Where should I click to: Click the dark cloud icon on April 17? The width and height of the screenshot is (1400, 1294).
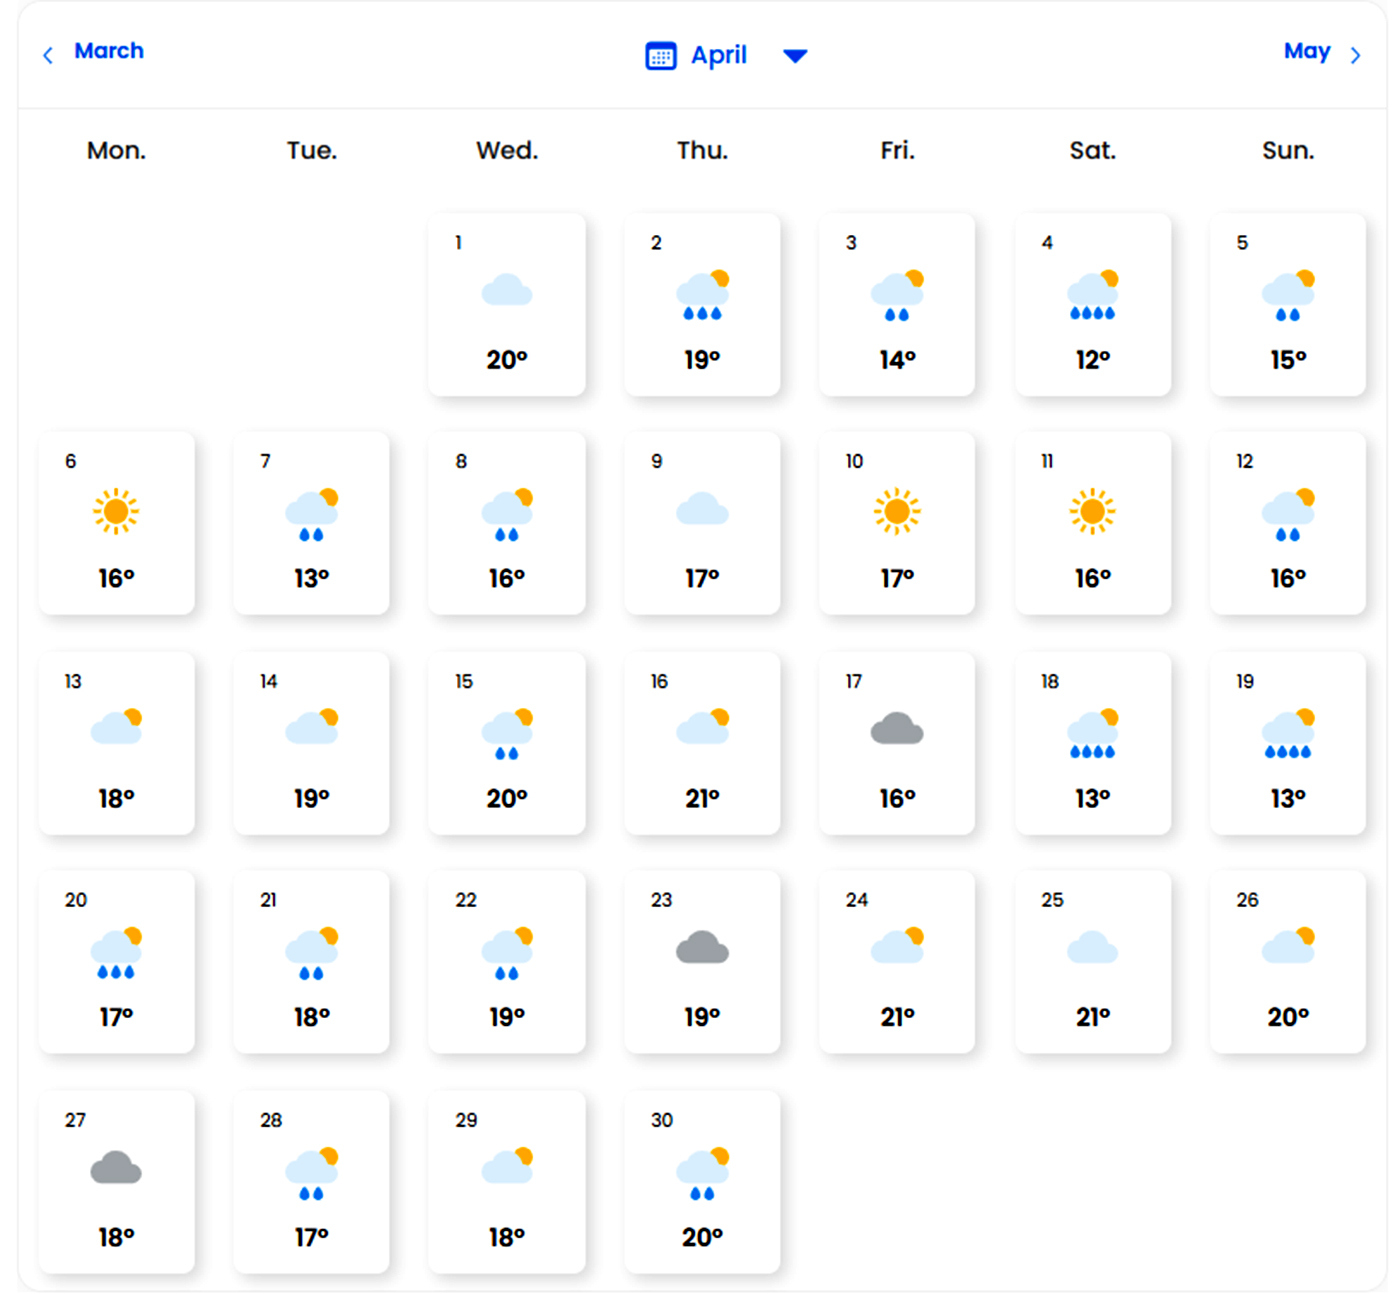[x=897, y=729]
